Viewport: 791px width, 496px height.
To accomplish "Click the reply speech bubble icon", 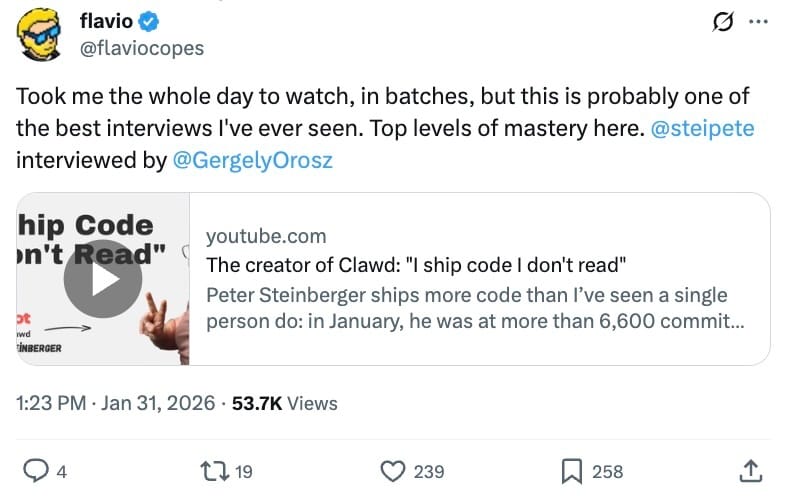I will point(37,470).
